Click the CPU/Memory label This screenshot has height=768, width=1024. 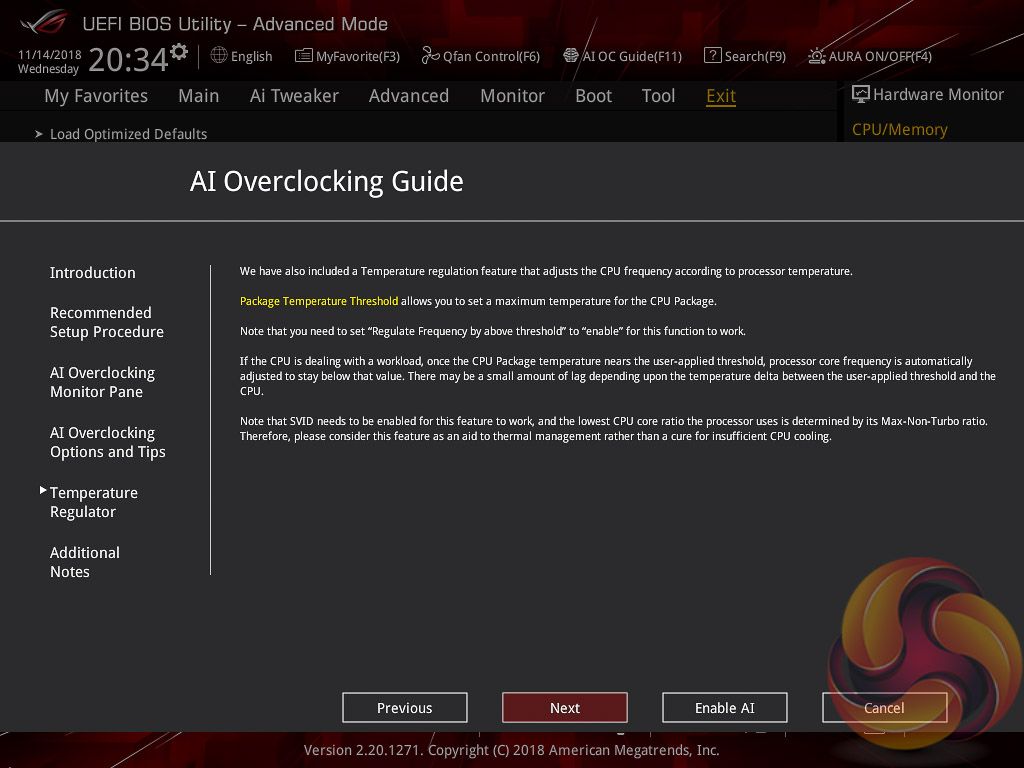pos(899,129)
